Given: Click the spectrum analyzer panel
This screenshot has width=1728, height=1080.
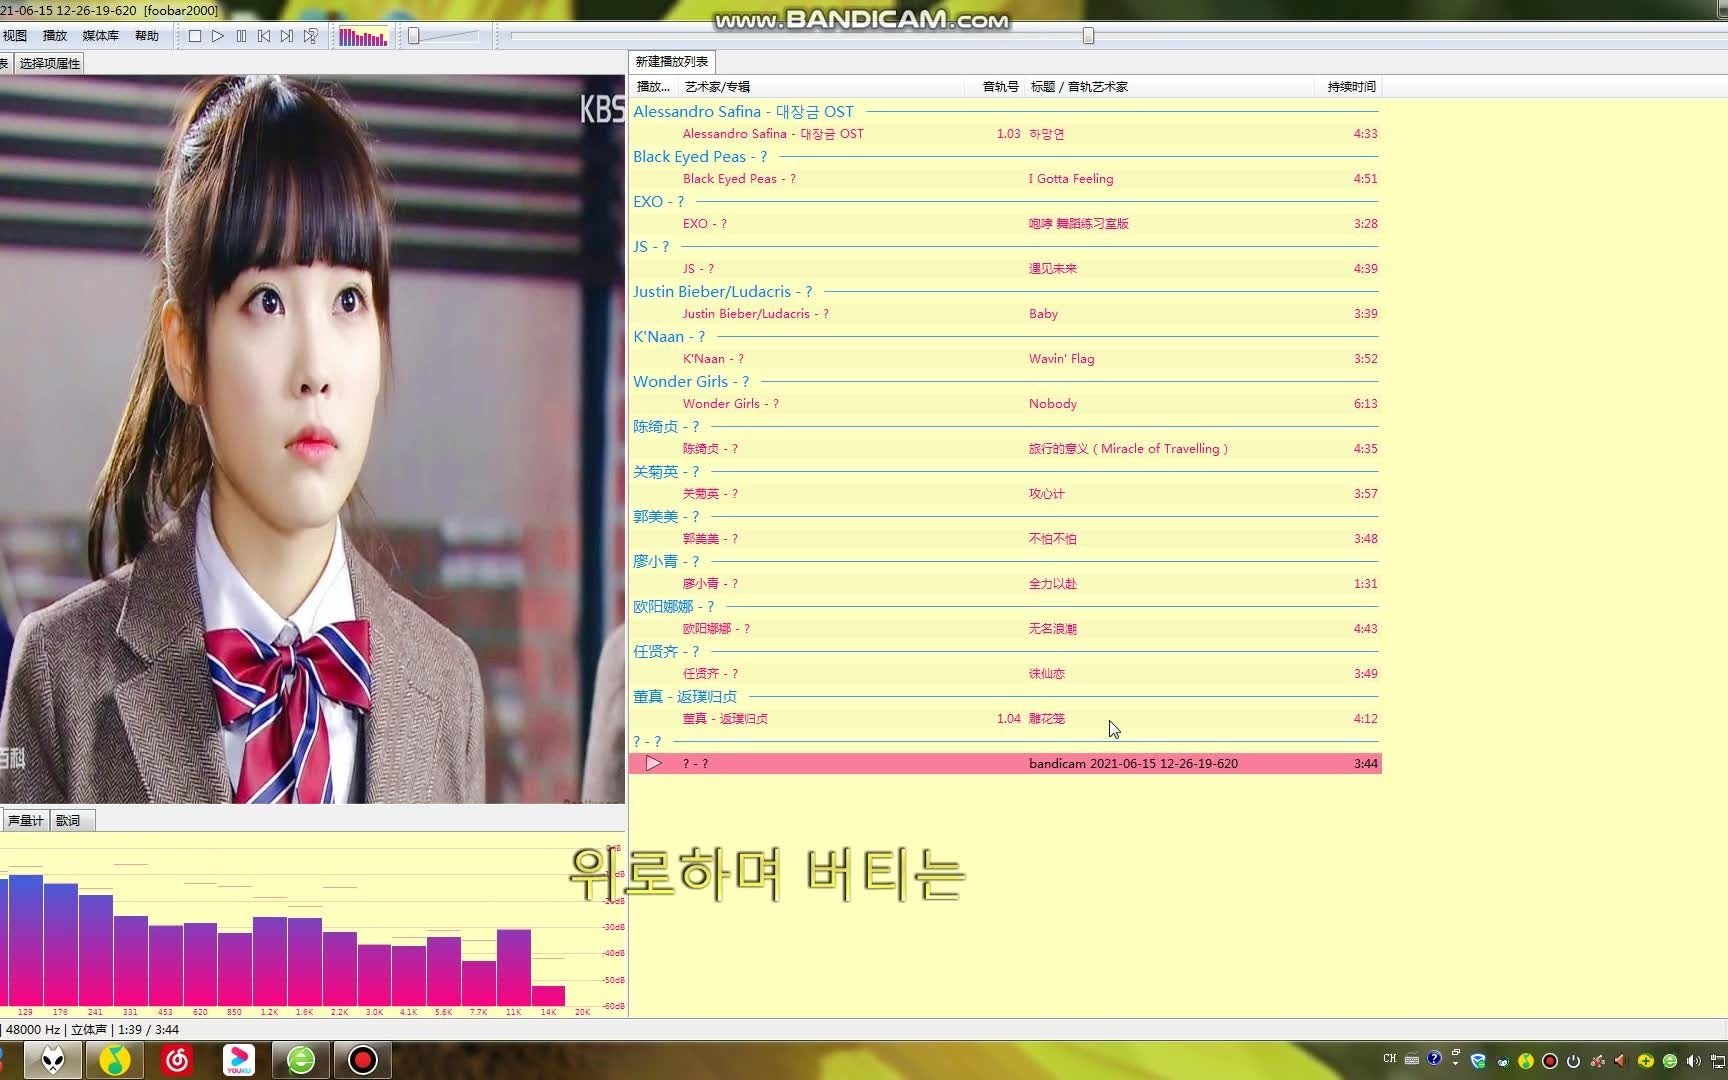Looking at the screenshot, I should point(312,926).
